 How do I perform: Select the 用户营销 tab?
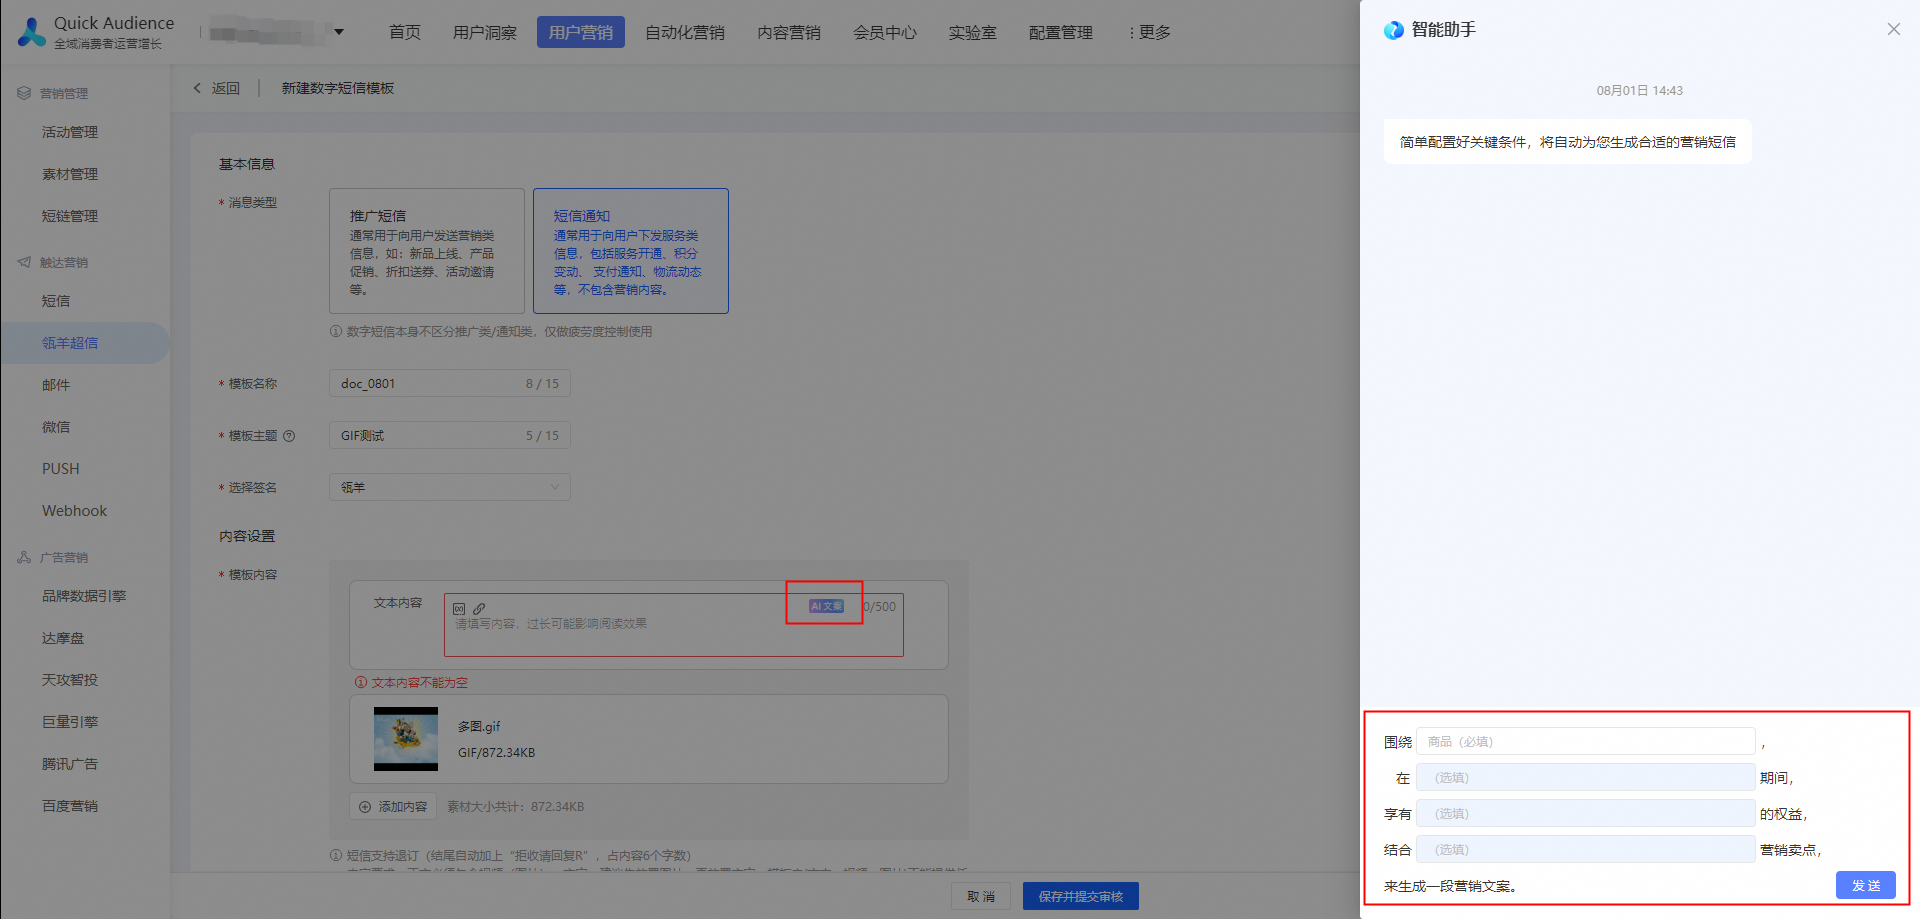pyautogui.click(x=581, y=32)
